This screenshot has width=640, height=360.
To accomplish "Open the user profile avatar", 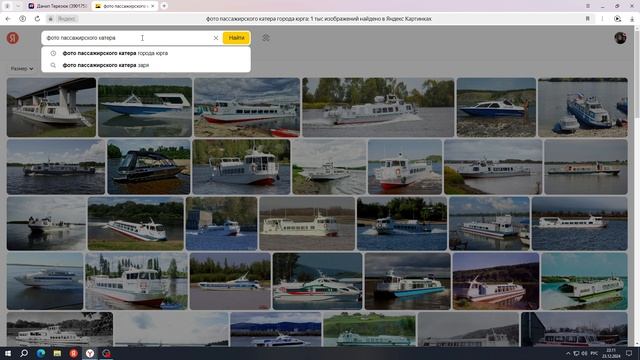I will pos(620,38).
